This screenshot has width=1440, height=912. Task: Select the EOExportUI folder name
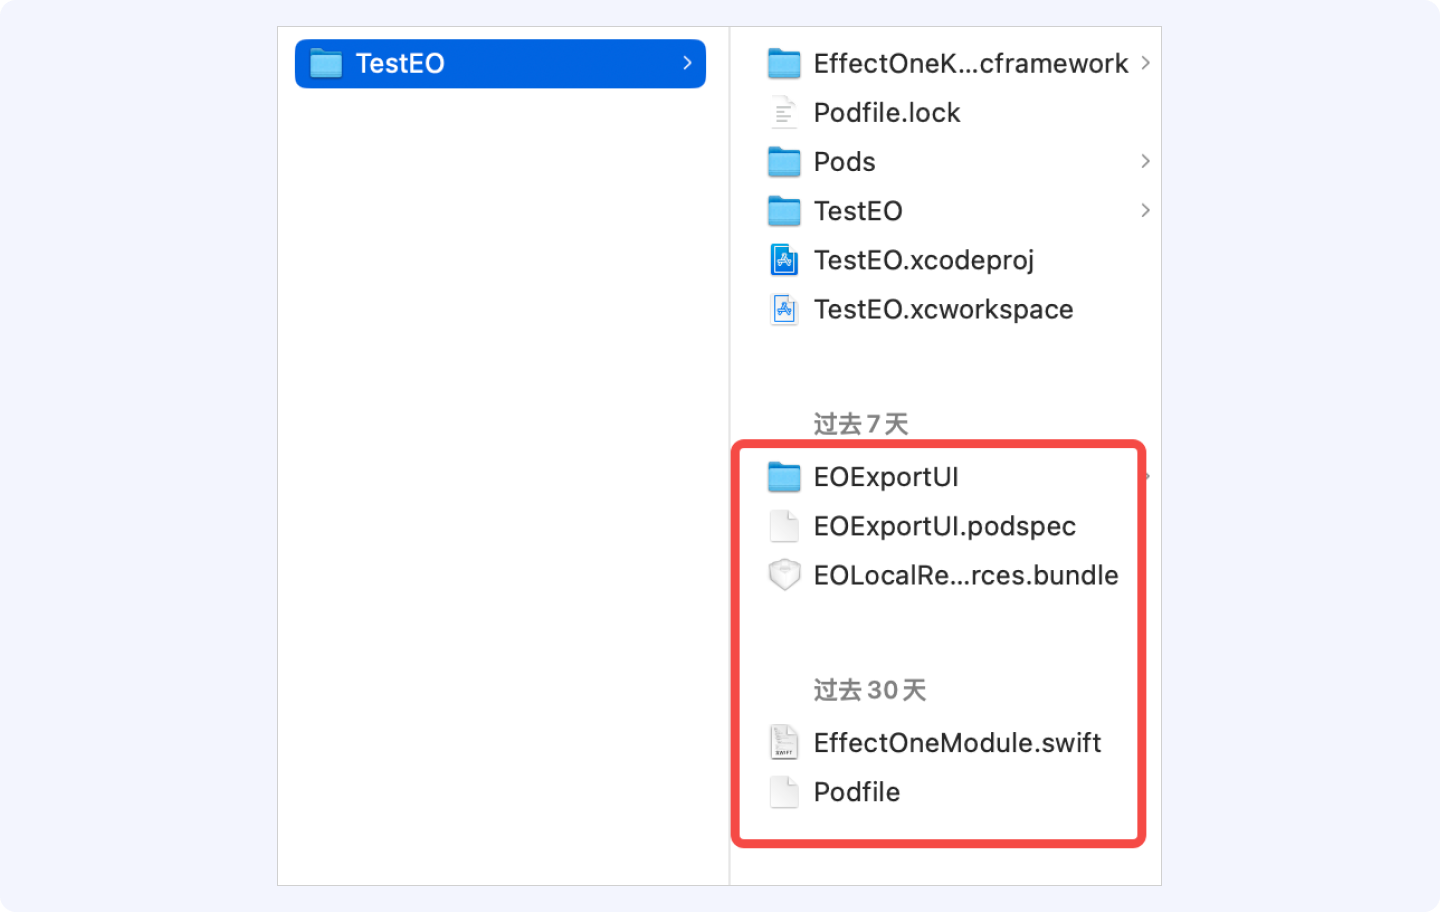[x=886, y=477]
